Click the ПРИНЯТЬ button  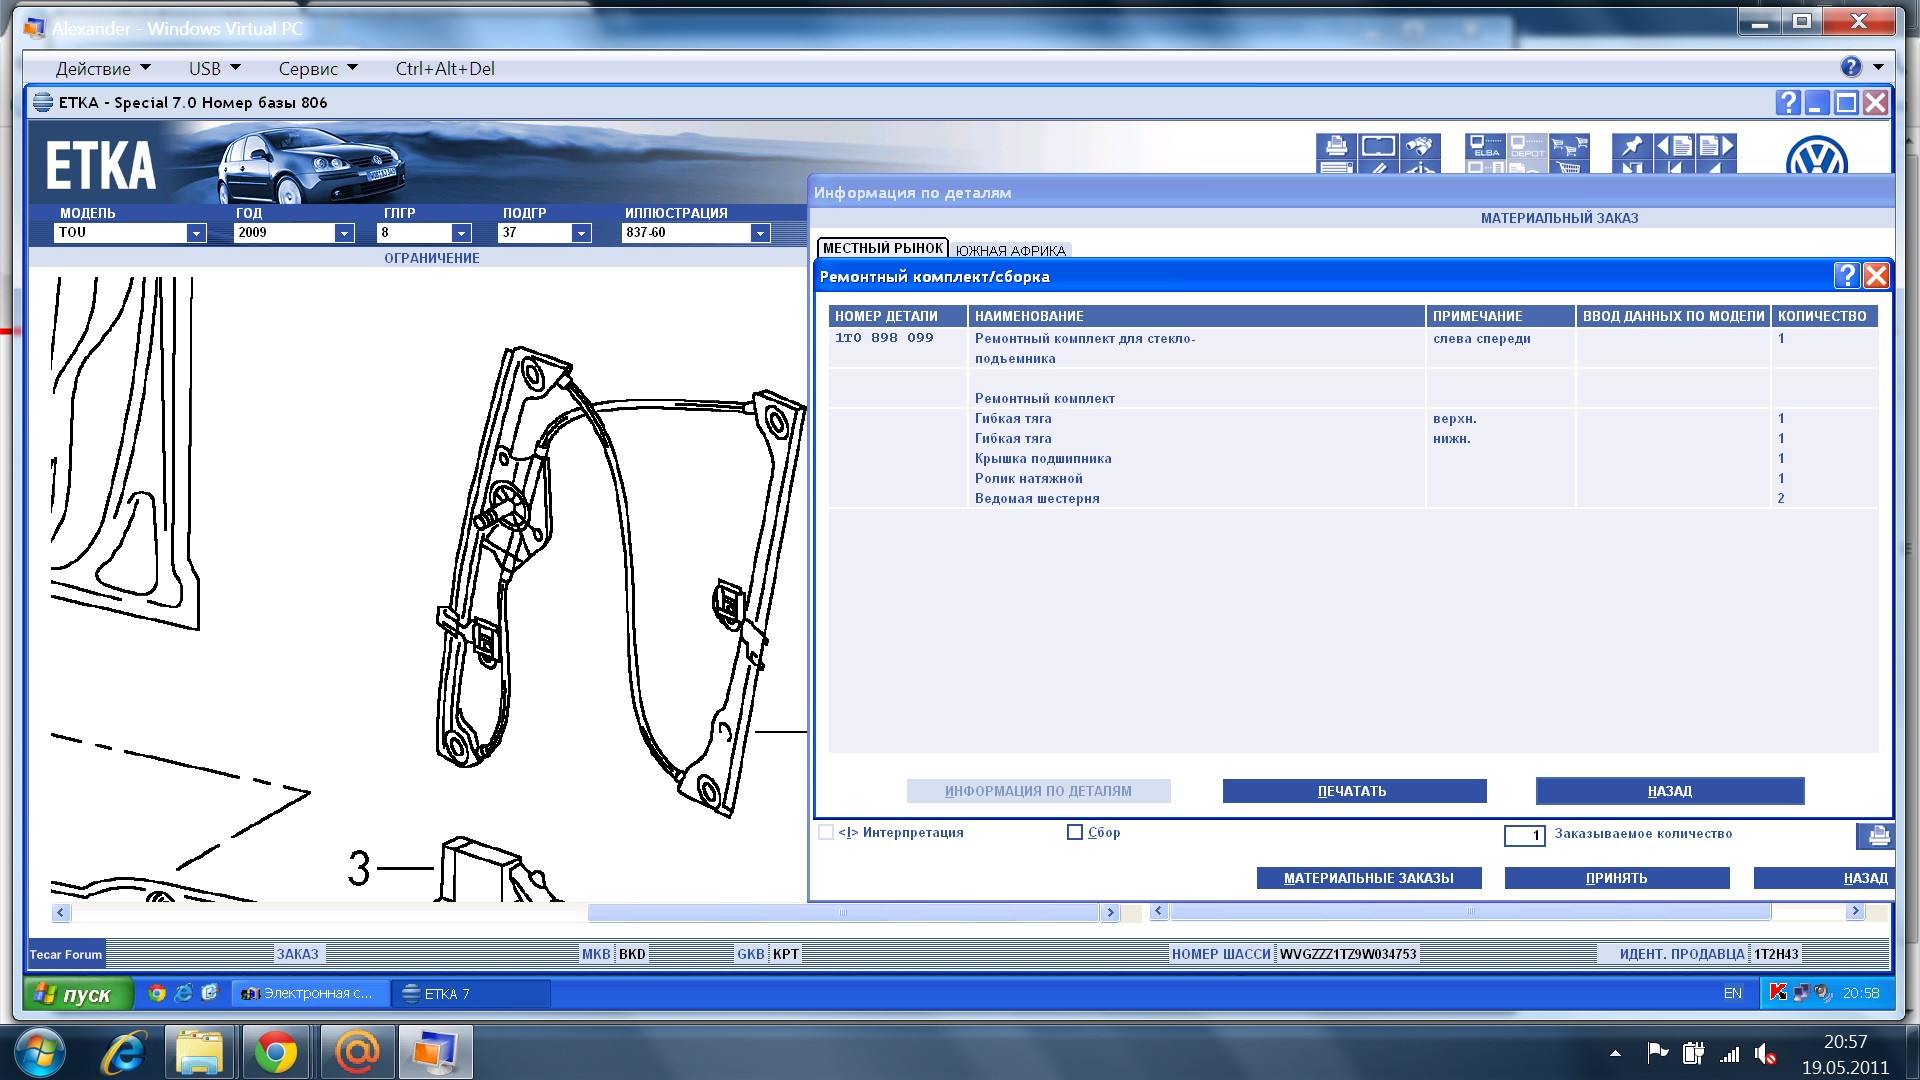click(1617, 878)
